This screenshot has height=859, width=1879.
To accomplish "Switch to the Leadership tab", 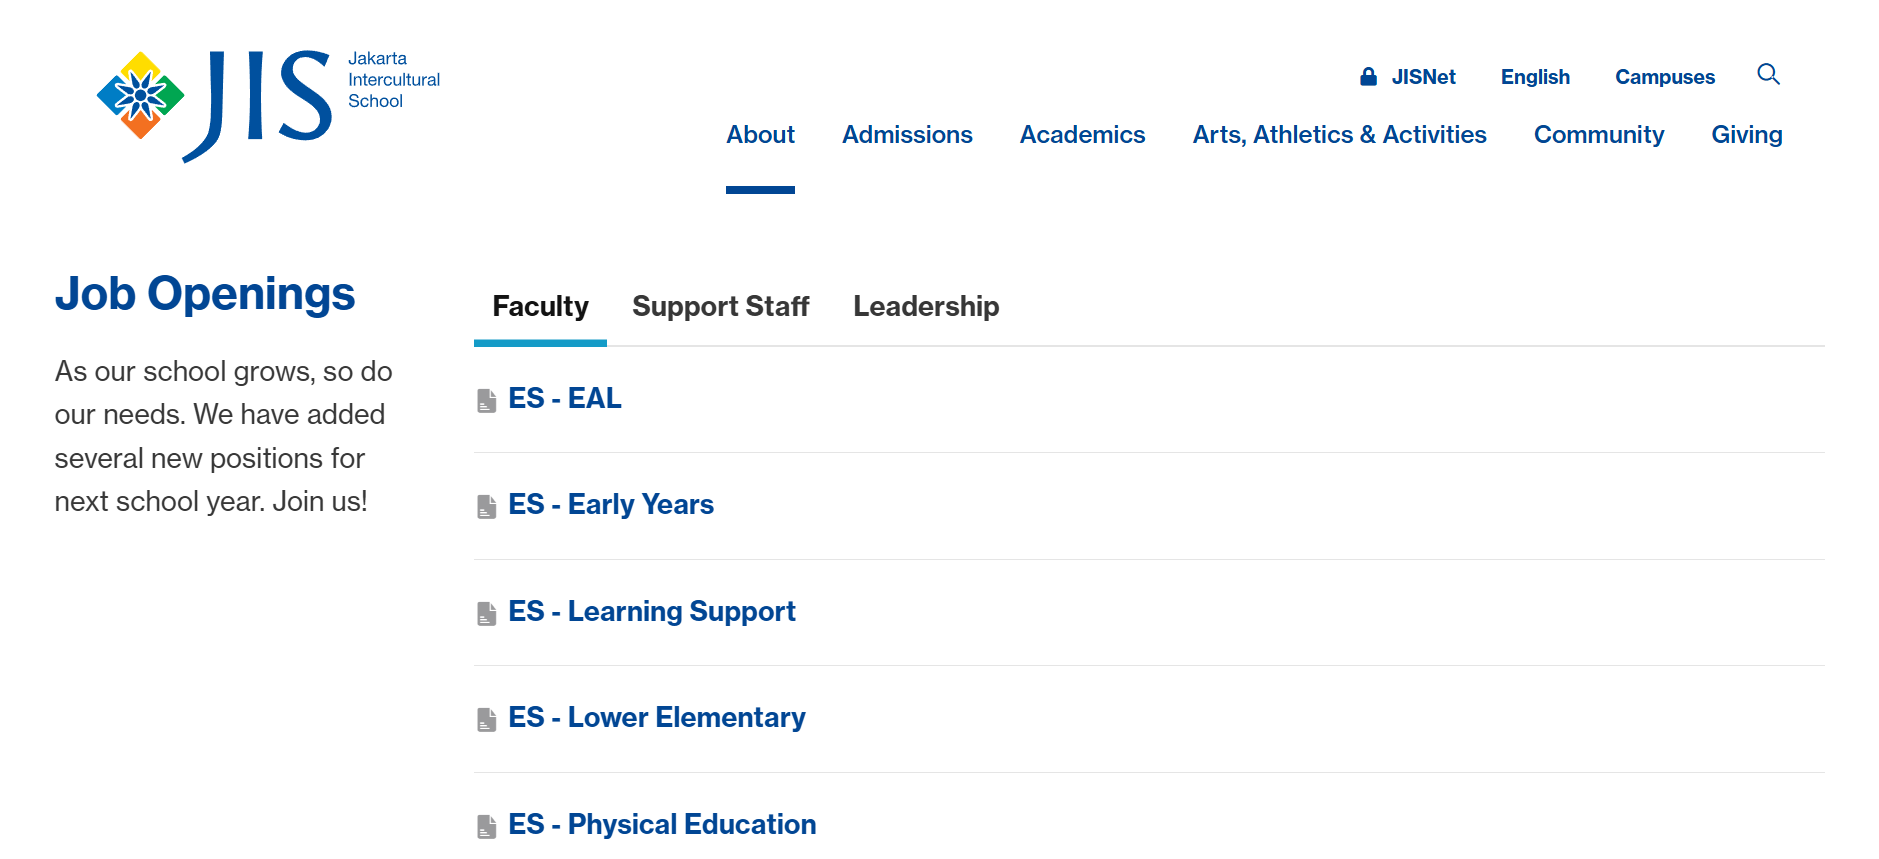I will click(x=926, y=306).
